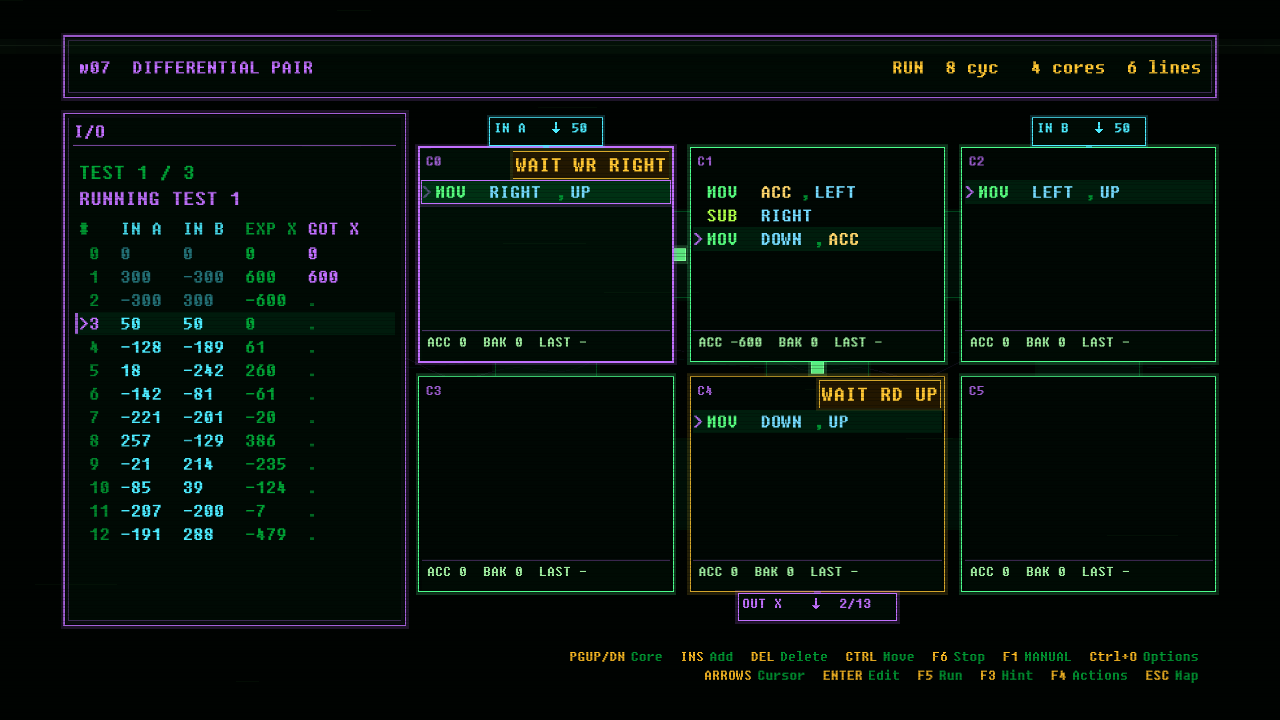Click the ACC -600 register in core C1
1280x720 pixels.
pyautogui.click(x=730, y=342)
